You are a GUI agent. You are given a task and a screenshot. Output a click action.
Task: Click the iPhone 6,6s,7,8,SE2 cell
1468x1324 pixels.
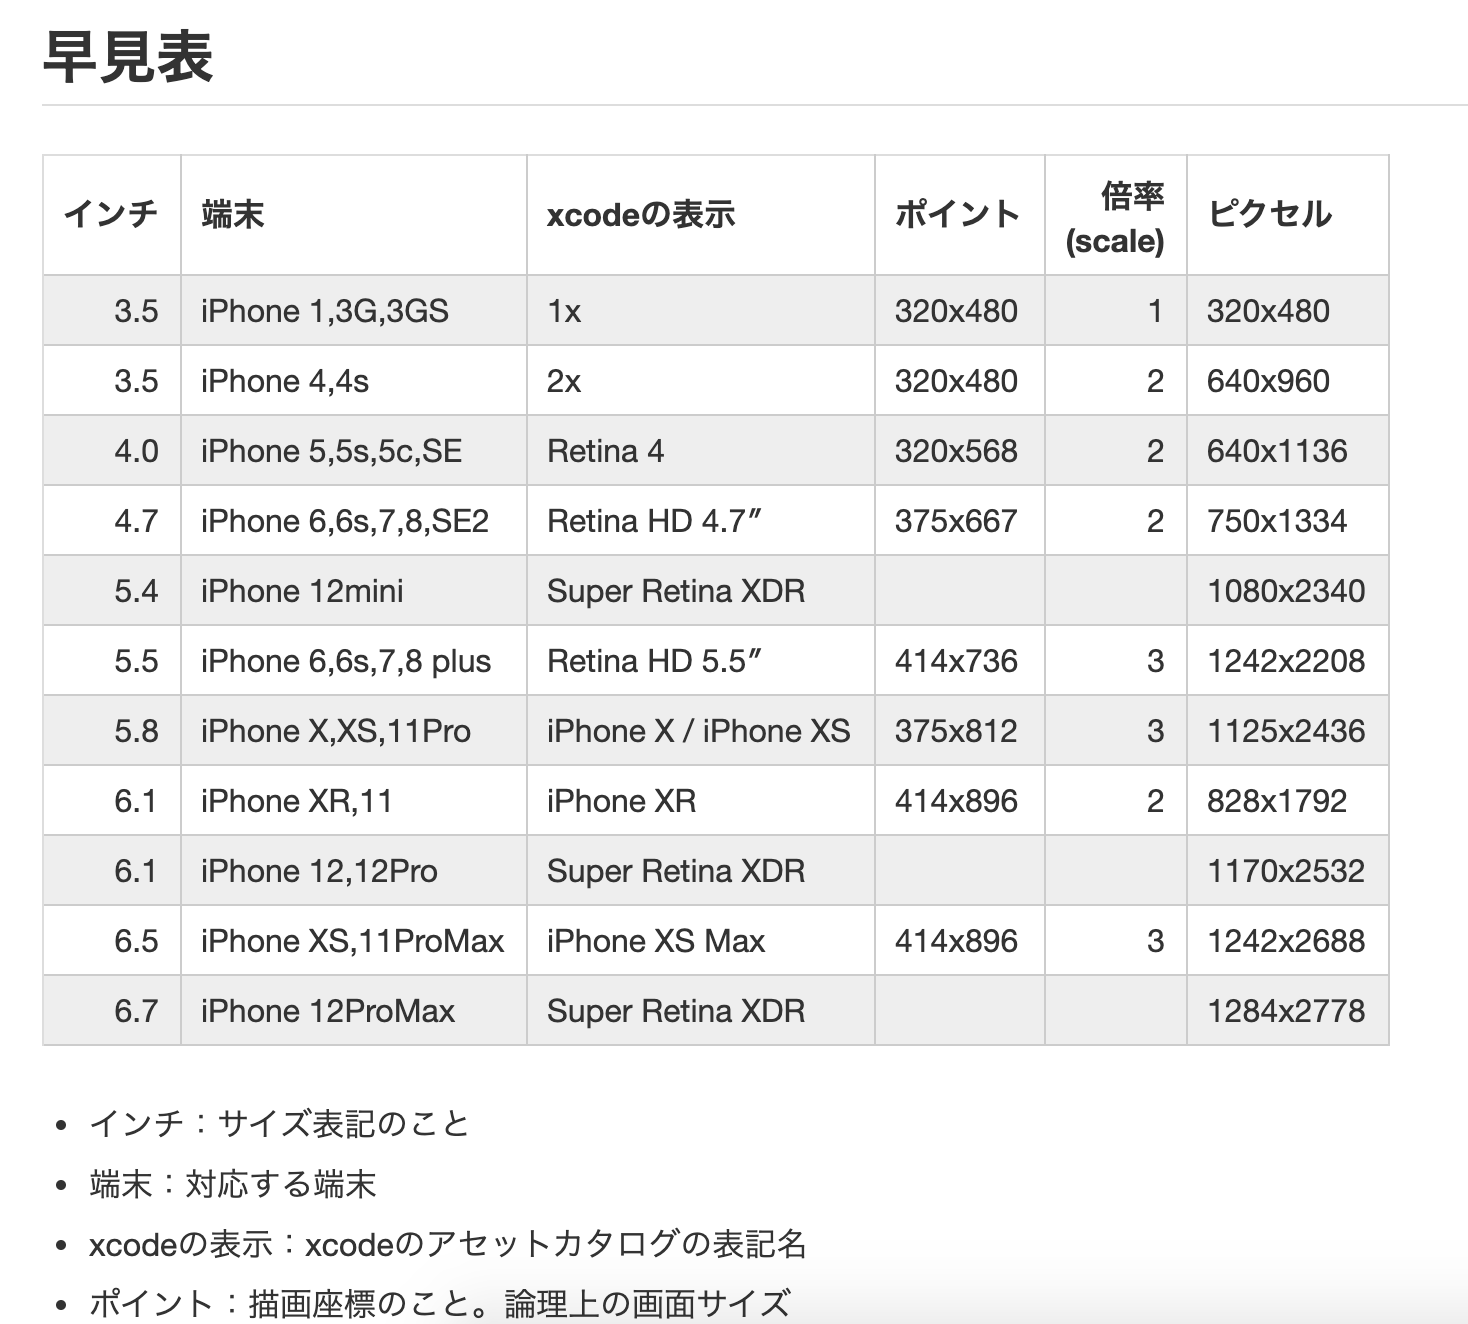click(x=354, y=521)
